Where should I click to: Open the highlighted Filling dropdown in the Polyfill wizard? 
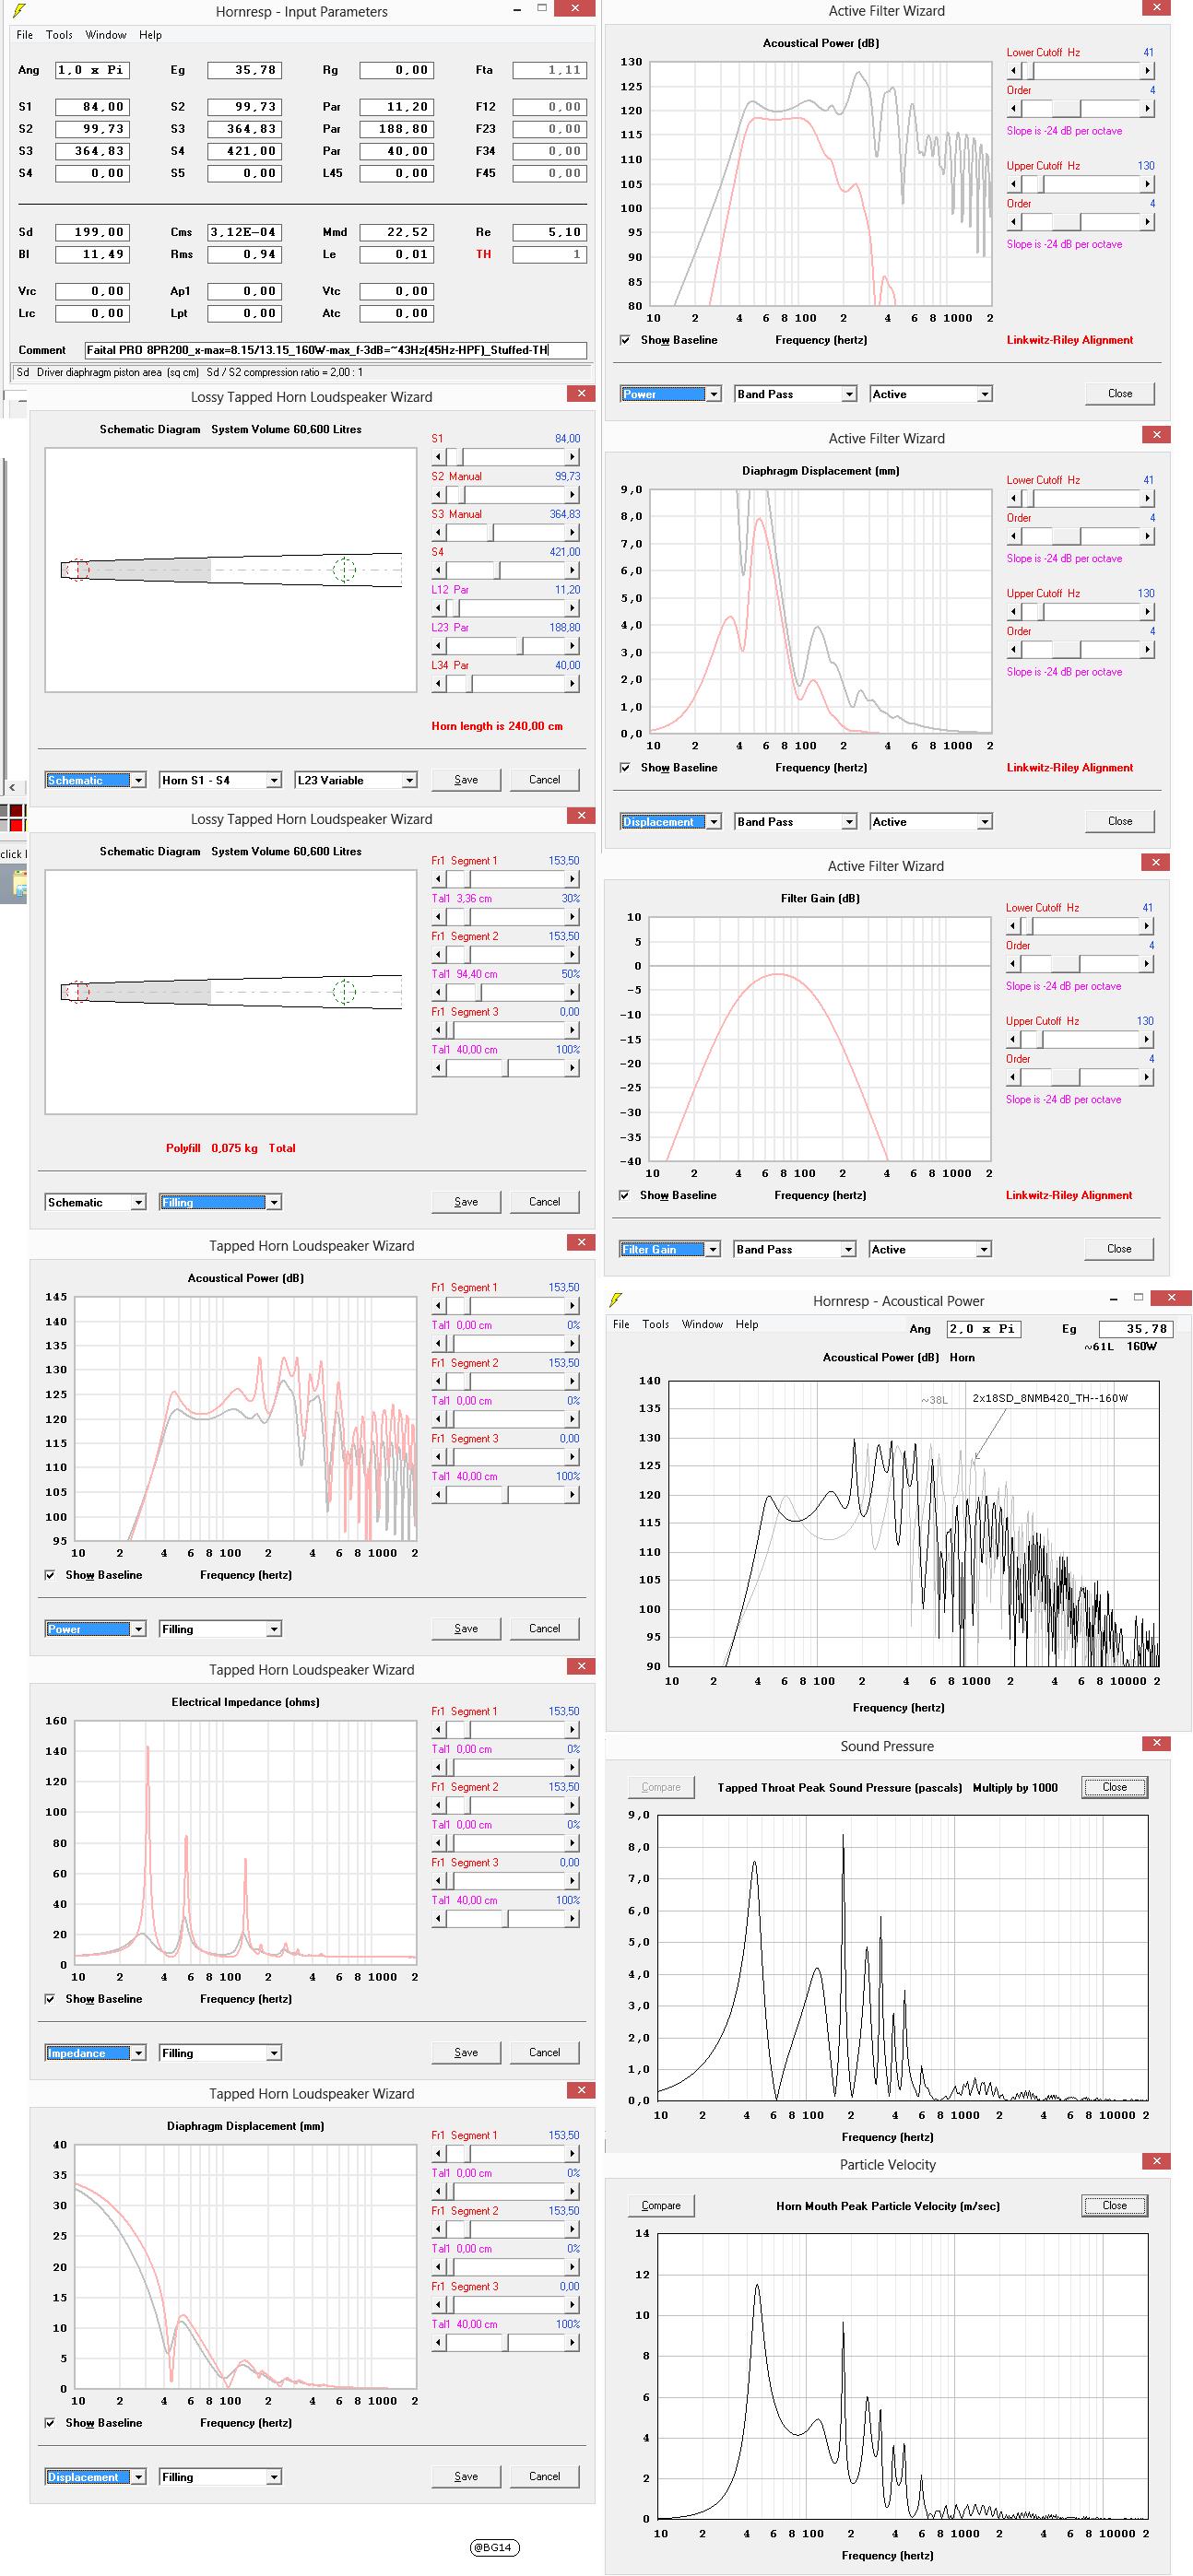tap(221, 1202)
